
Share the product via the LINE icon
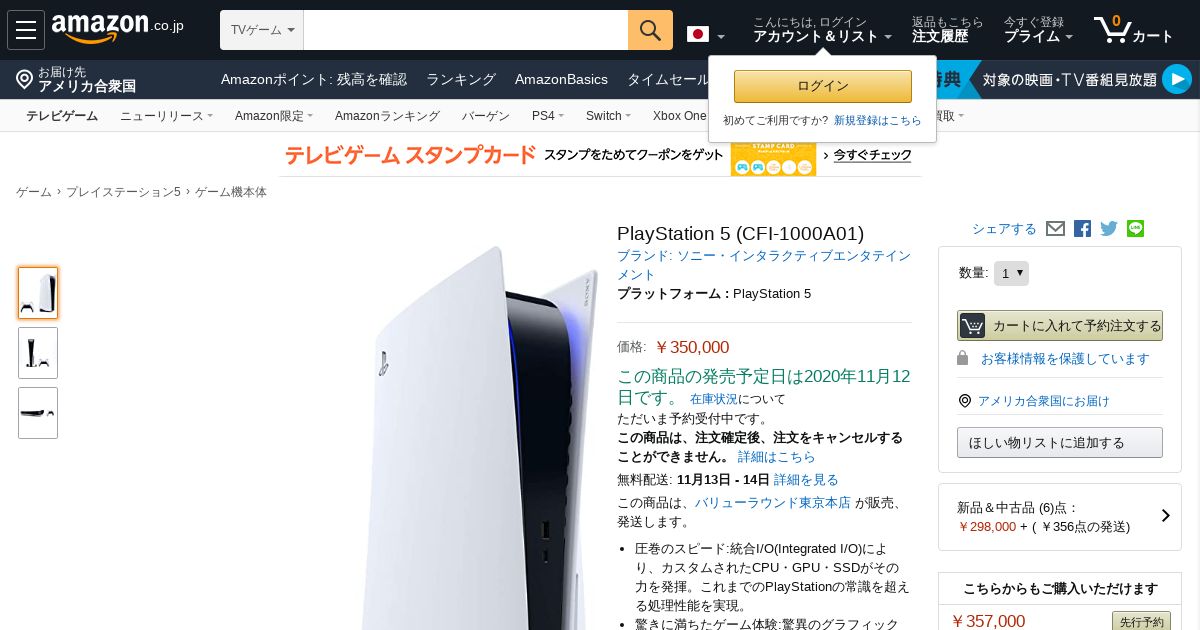point(1135,228)
